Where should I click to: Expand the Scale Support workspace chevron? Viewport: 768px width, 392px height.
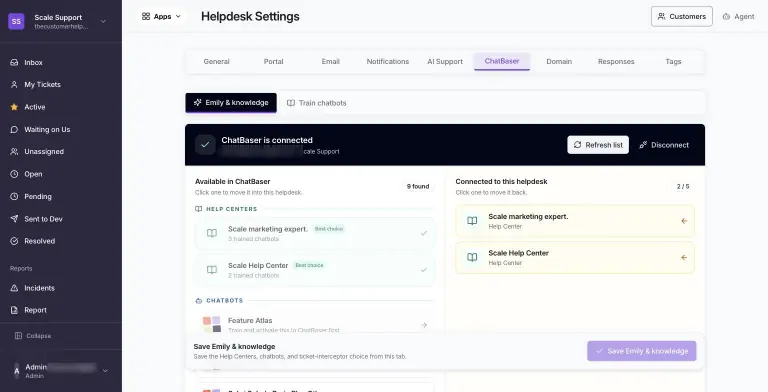pyautogui.click(x=103, y=21)
